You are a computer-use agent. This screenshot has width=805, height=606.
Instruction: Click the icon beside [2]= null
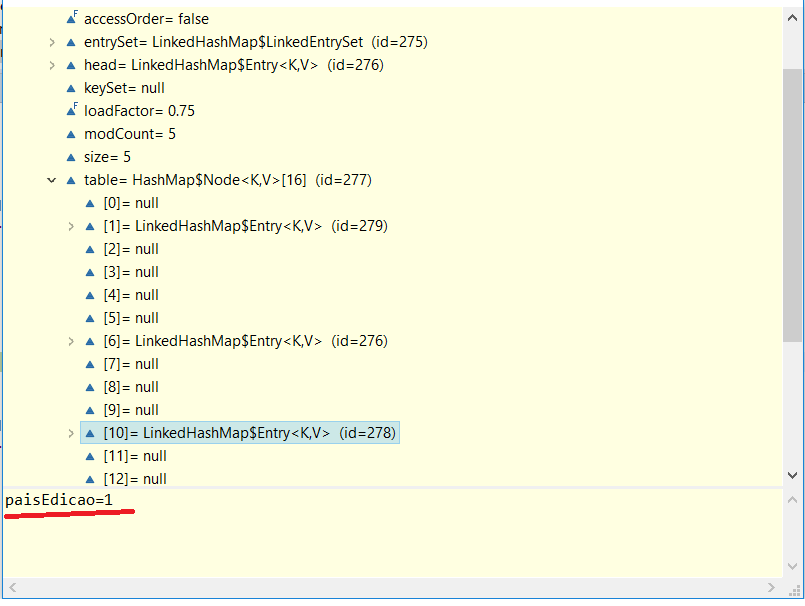[x=90, y=250]
